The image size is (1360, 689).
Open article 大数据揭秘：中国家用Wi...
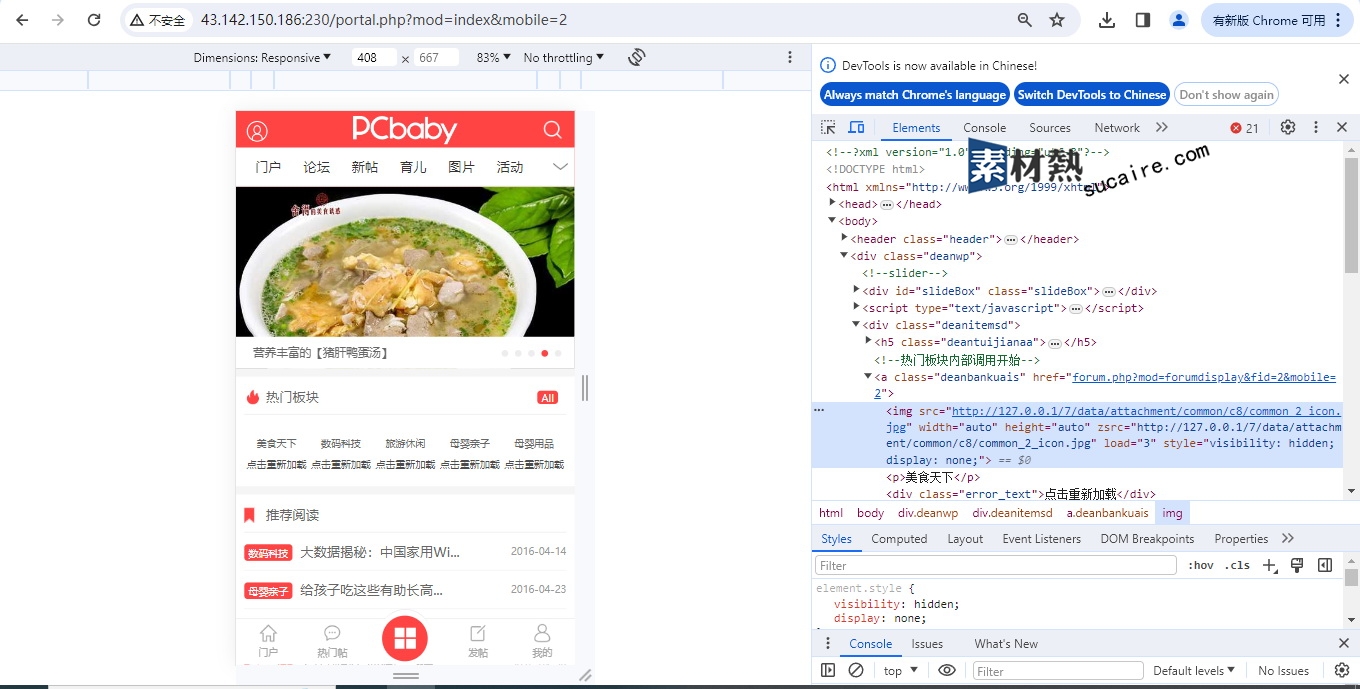tap(380, 552)
